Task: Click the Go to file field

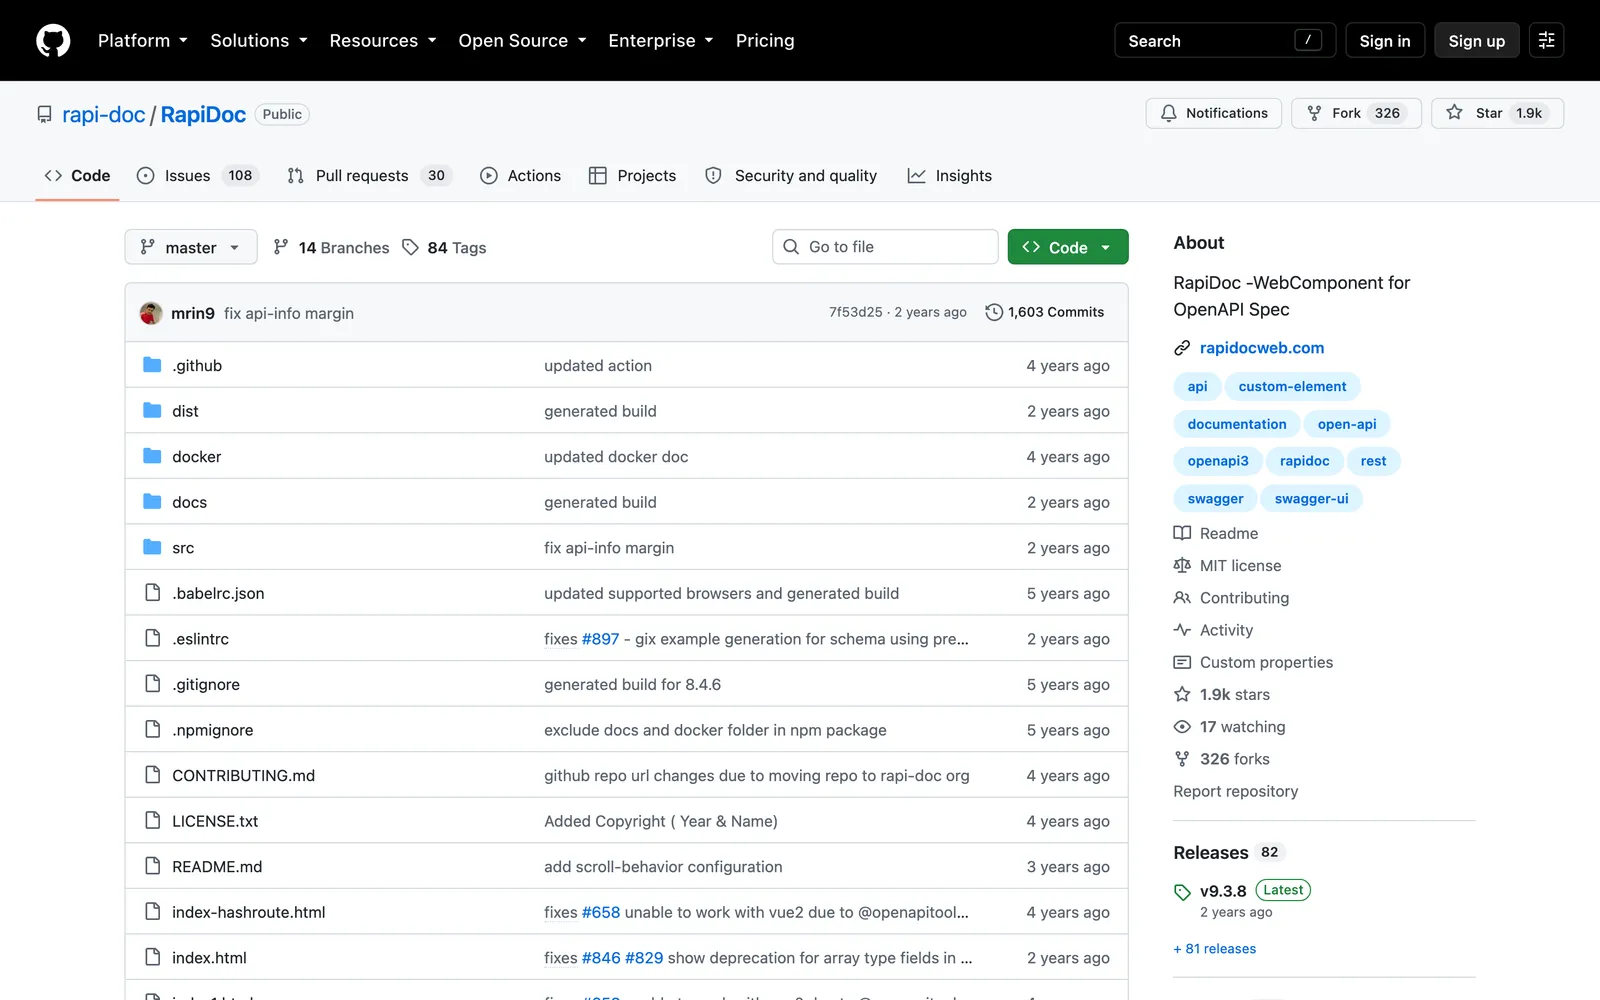Action: point(885,247)
